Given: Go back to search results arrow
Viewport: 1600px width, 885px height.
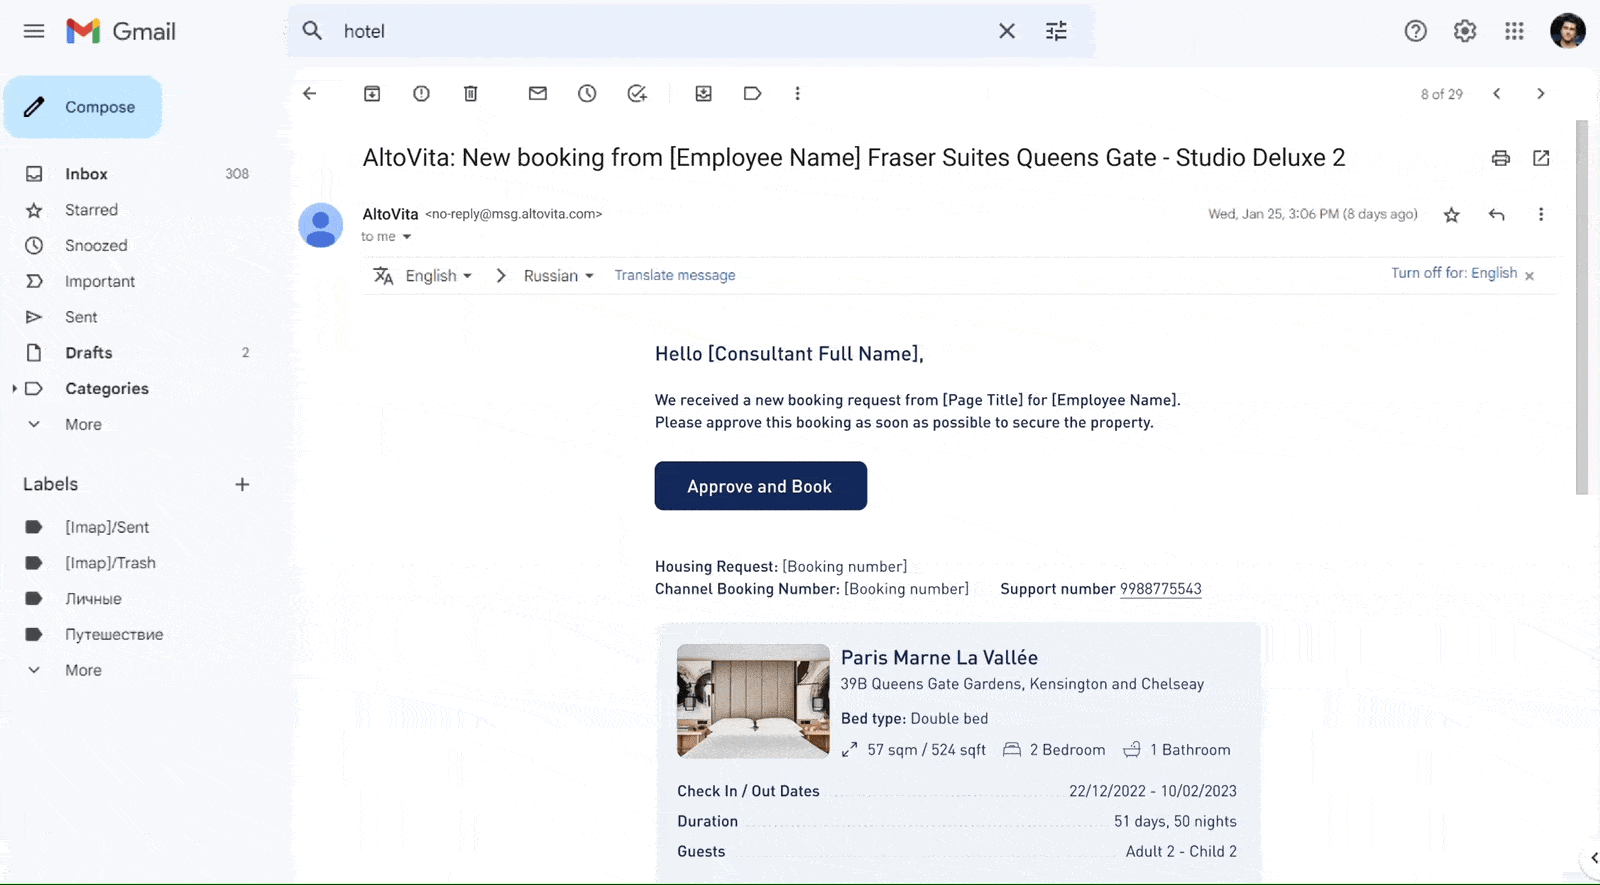Looking at the screenshot, I should 310,93.
